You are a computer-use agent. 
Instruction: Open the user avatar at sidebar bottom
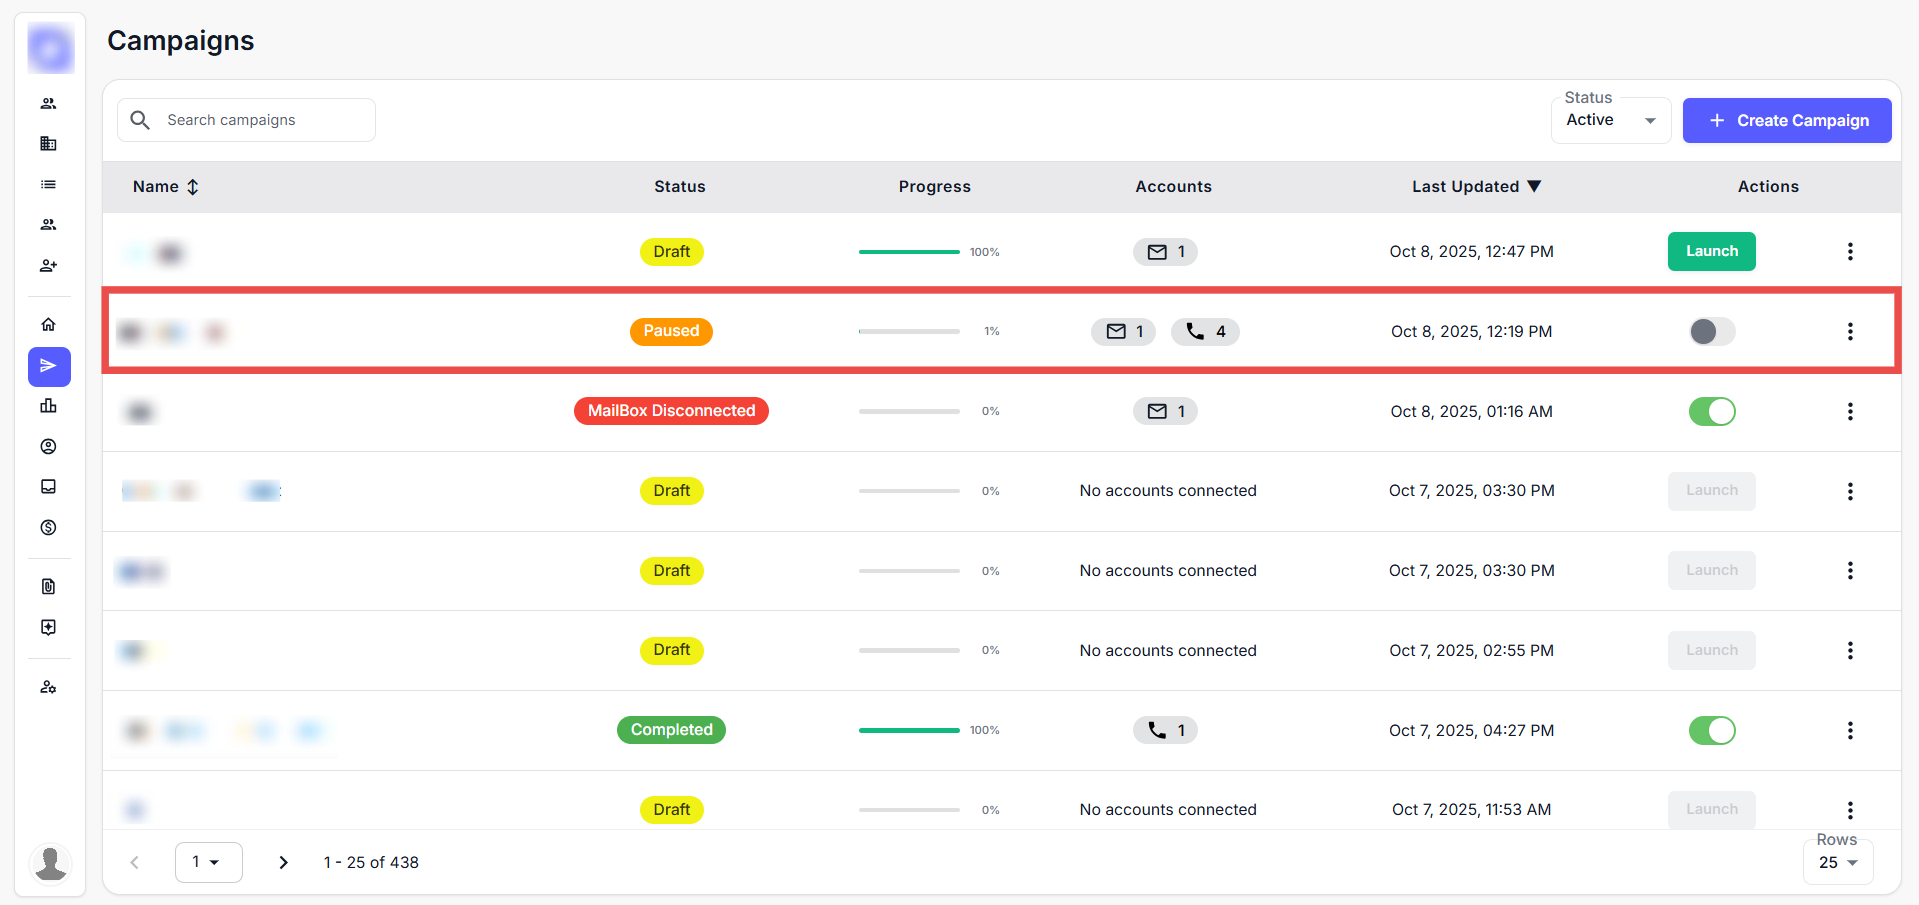point(50,863)
